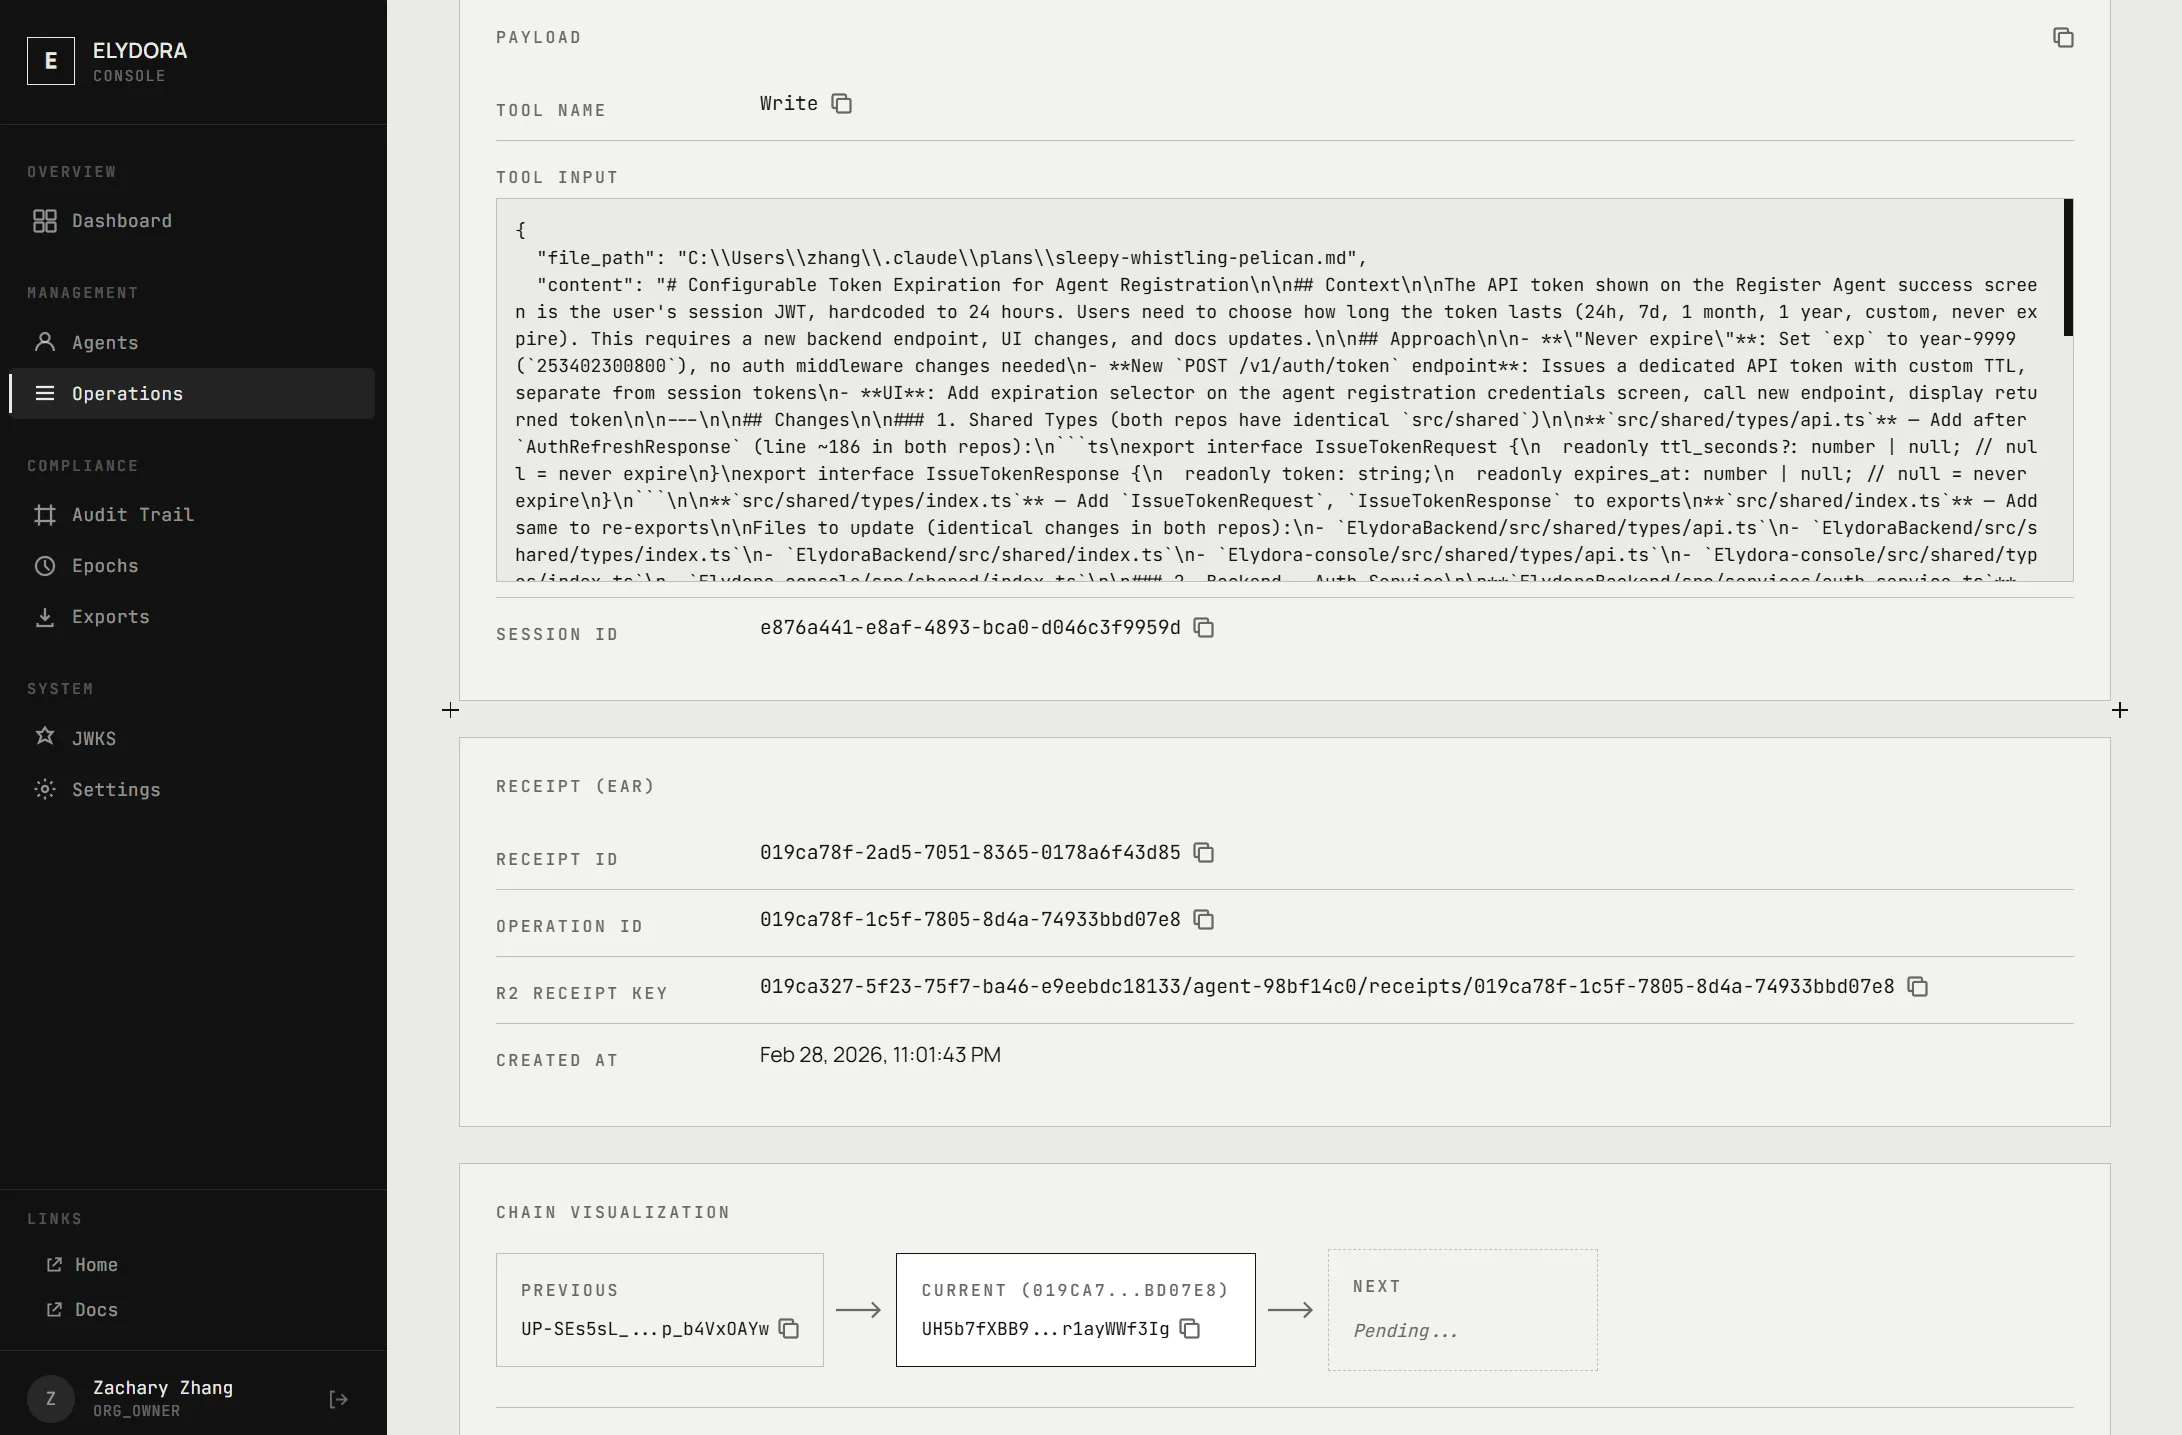The height and width of the screenshot is (1435, 2182).
Task: Copy the R2 receipt key
Action: [x=1918, y=986]
